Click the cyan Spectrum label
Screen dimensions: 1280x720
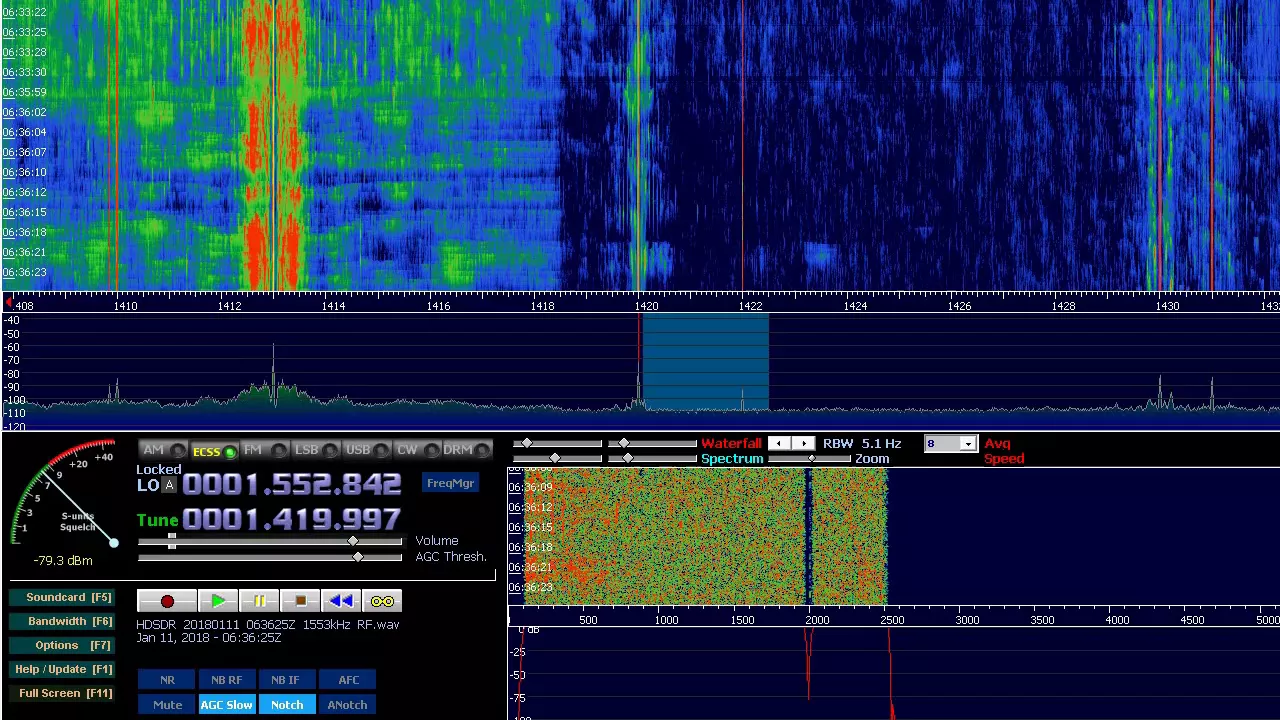coord(732,459)
